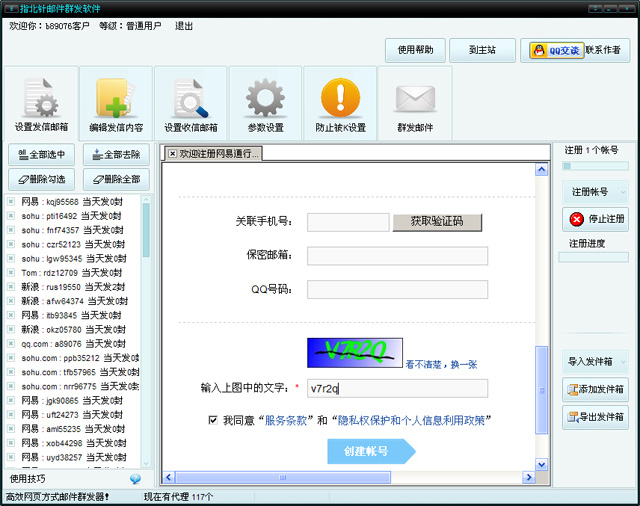Click the captcha text field containing v7r2q
640x506 pixels.
point(397,388)
